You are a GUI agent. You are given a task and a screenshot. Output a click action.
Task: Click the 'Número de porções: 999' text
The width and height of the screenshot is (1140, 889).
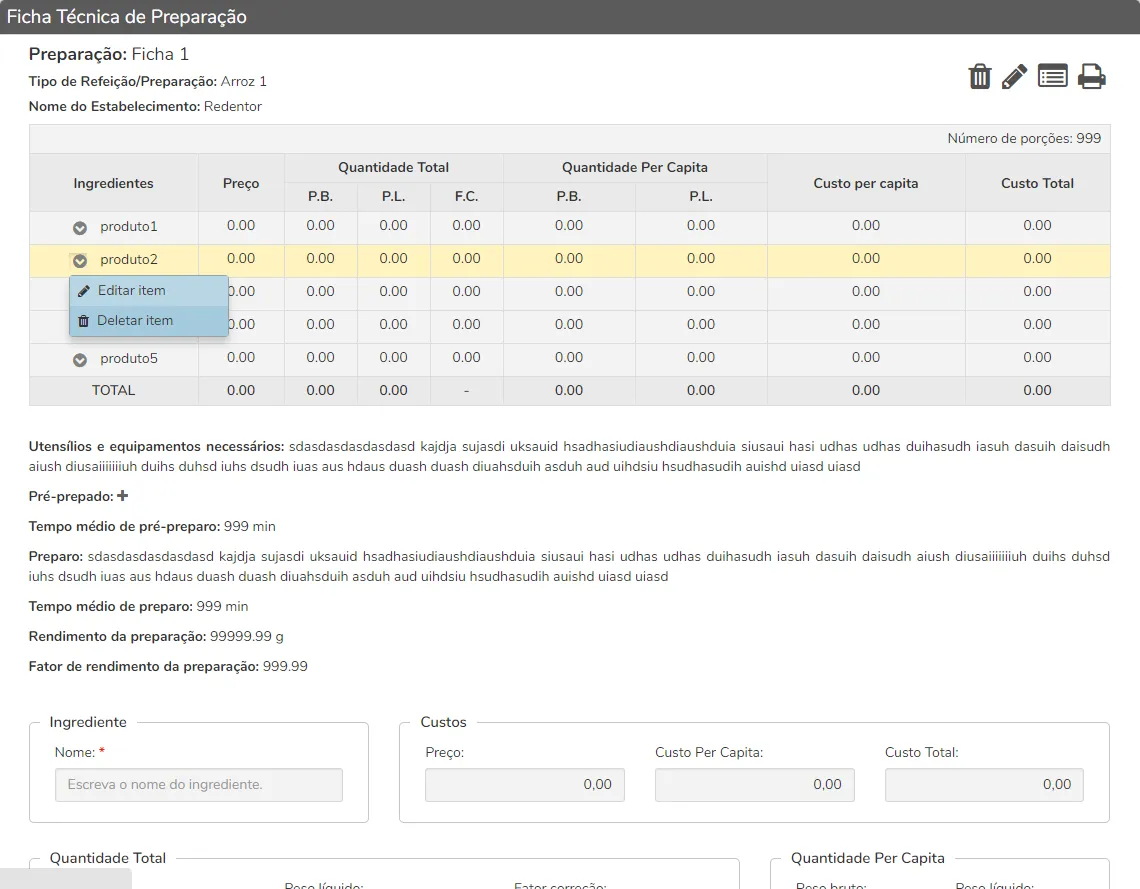click(x=1024, y=139)
